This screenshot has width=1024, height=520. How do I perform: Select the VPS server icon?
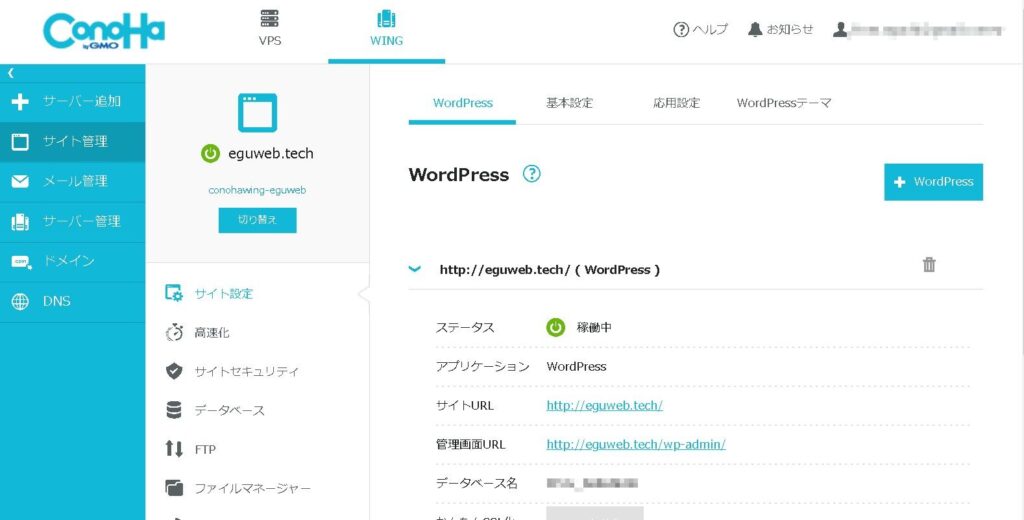click(x=269, y=19)
